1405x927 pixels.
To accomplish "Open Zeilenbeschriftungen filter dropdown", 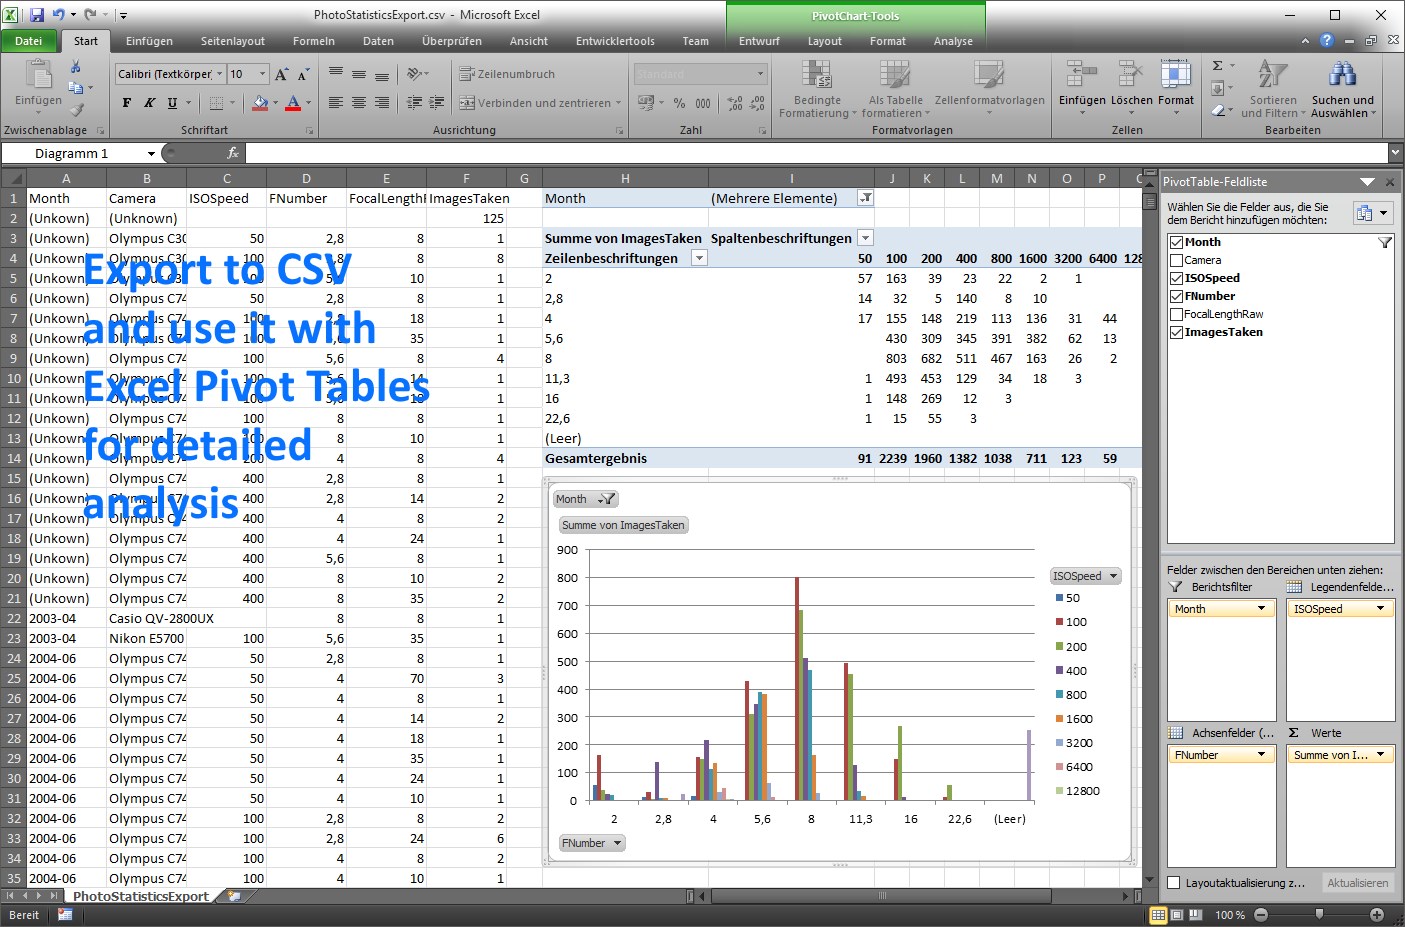I will pyautogui.click(x=700, y=258).
